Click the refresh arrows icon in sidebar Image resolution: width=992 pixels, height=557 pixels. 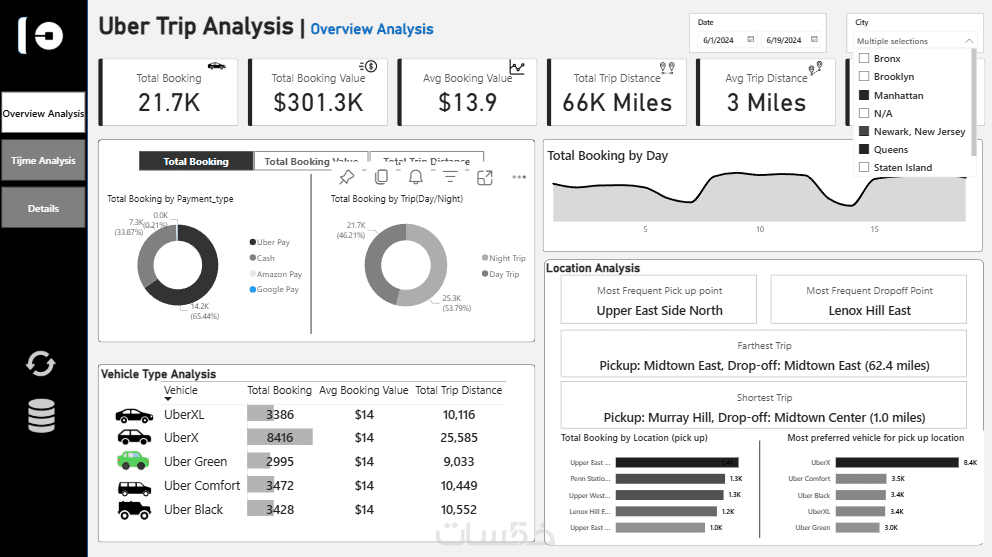click(40, 363)
